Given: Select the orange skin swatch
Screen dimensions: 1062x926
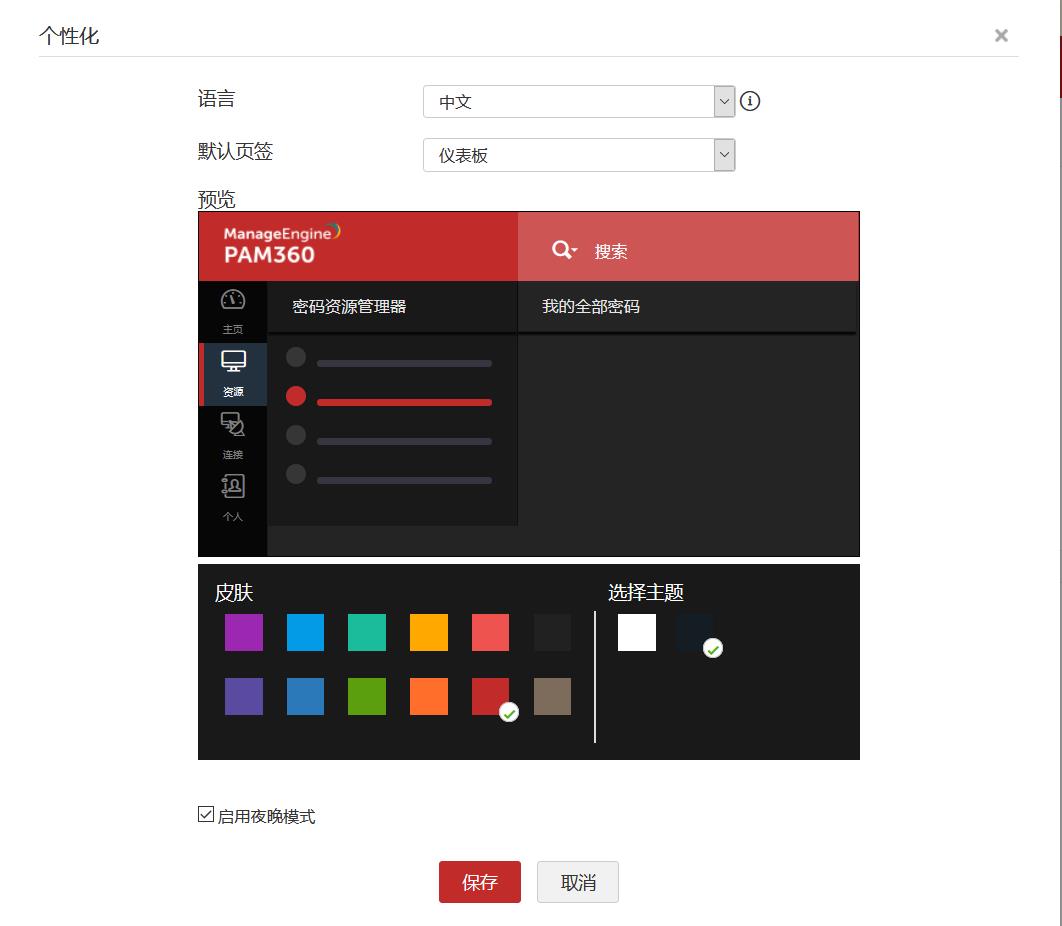Looking at the screenshot, I should tap(429, 696).
